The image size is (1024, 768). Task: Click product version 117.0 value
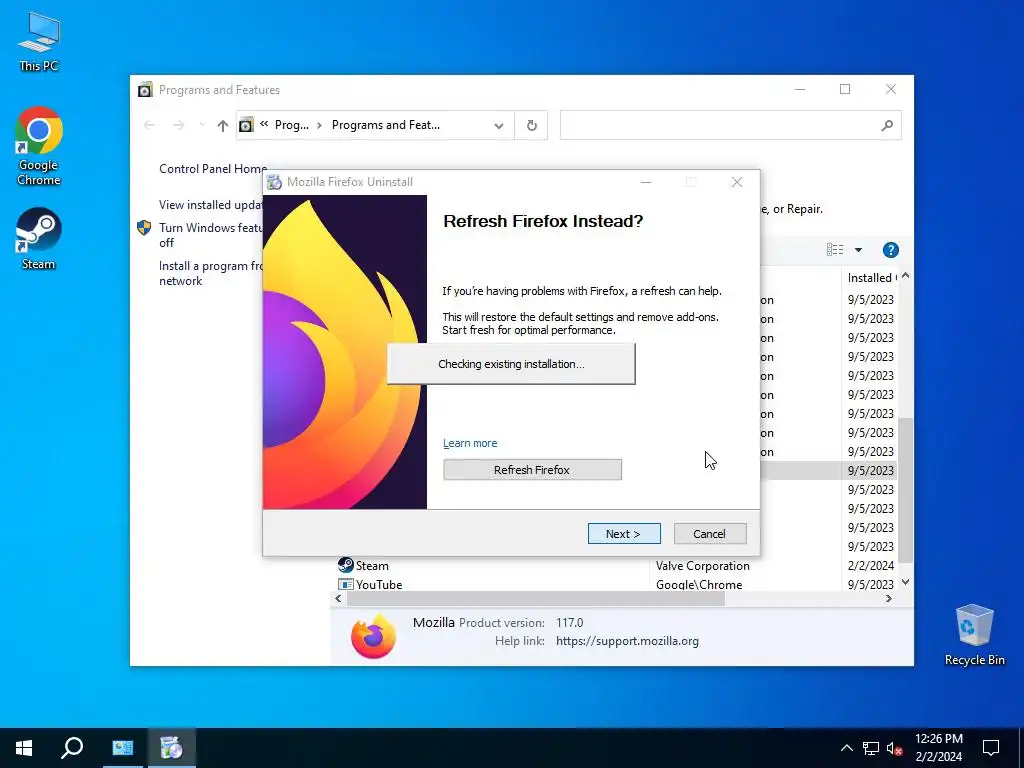pos(569,622)
